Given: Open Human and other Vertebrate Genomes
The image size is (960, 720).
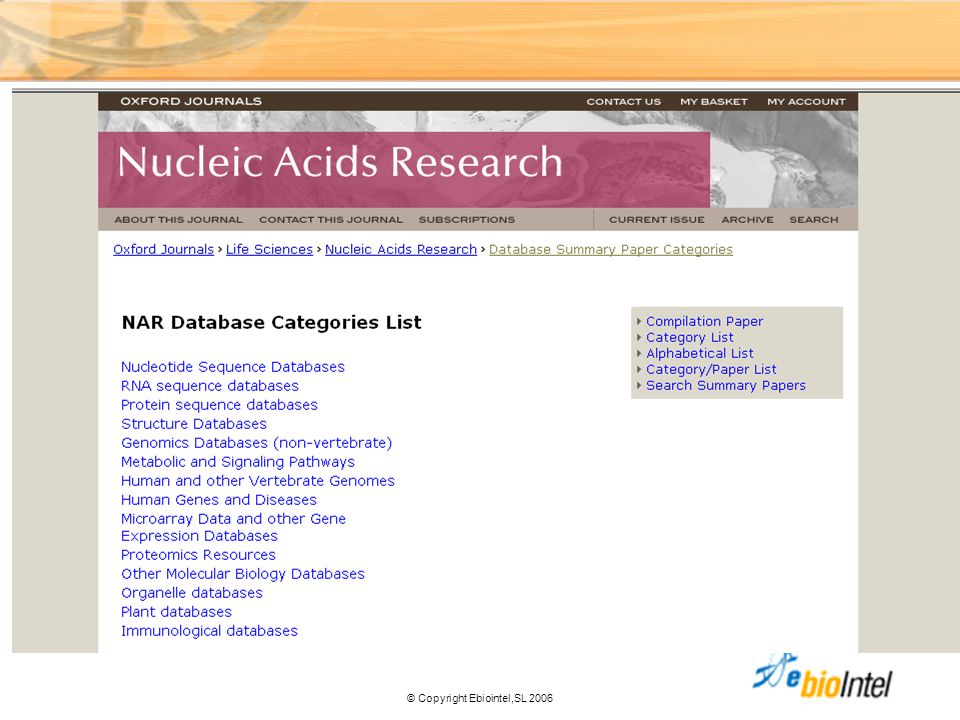Looking at the screenshot, I should [x=258, y=481].
